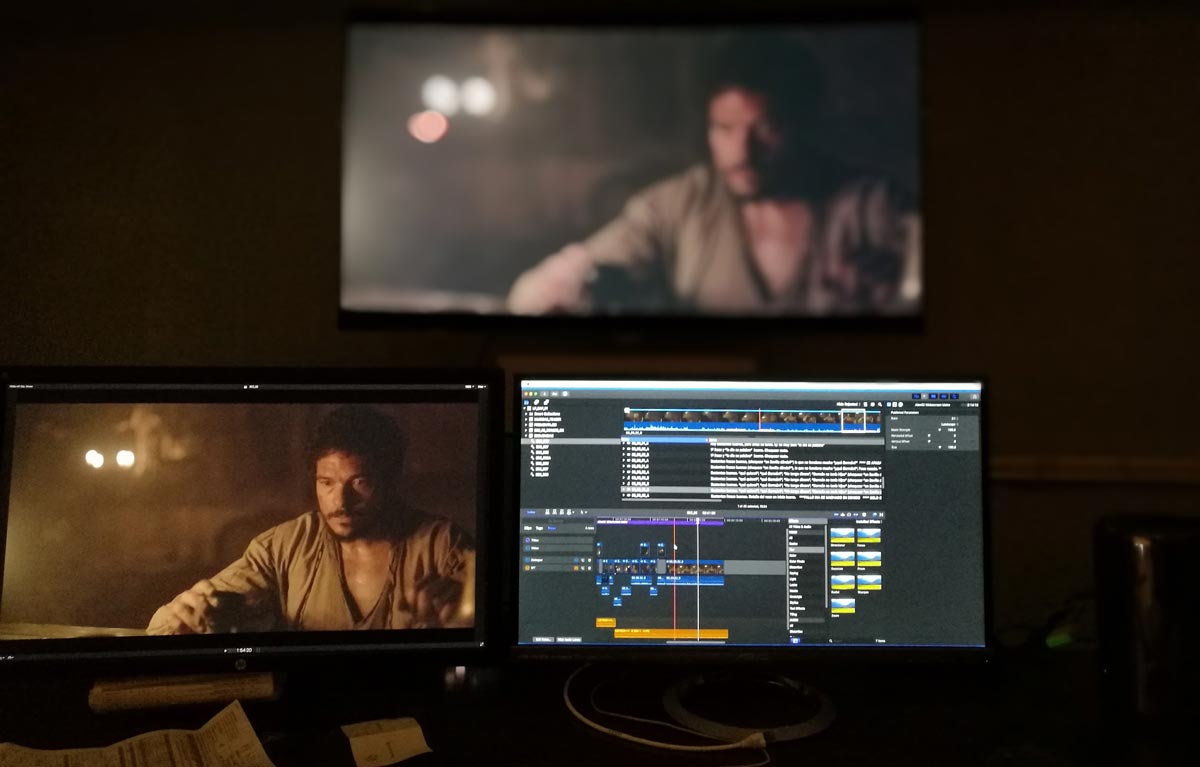Choose the Prism effect thumbnail

[869, 558]
